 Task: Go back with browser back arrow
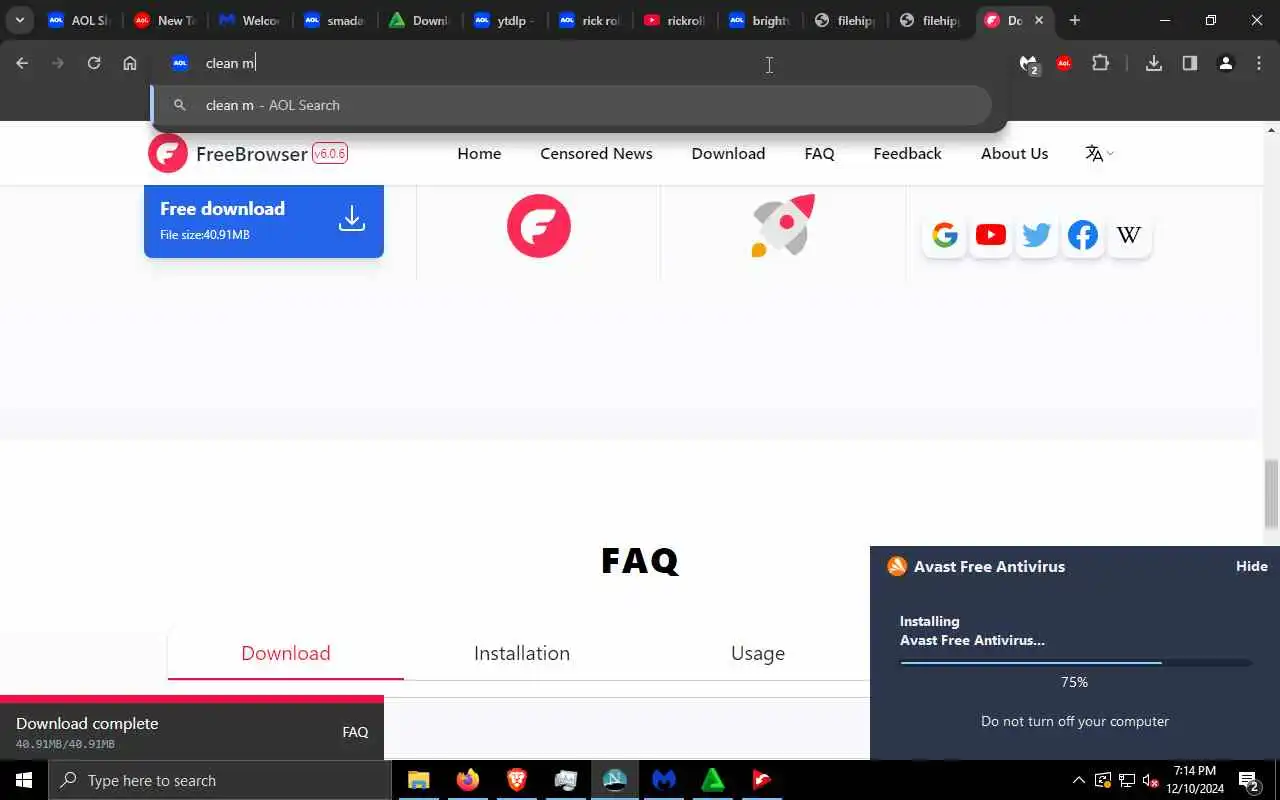pyautogui.click(x=22, y=63)
